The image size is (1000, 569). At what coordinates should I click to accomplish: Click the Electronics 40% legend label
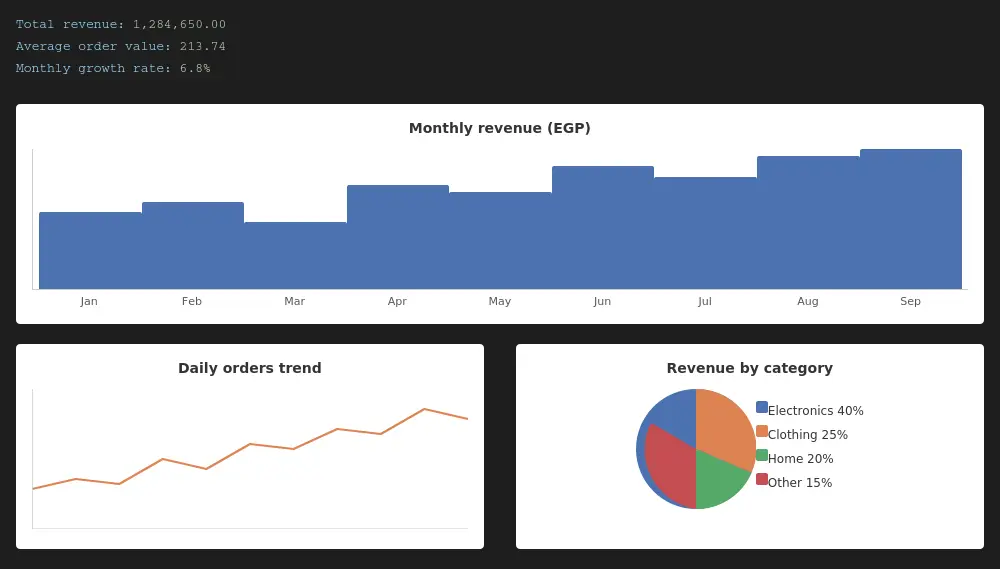coord(816,411)
